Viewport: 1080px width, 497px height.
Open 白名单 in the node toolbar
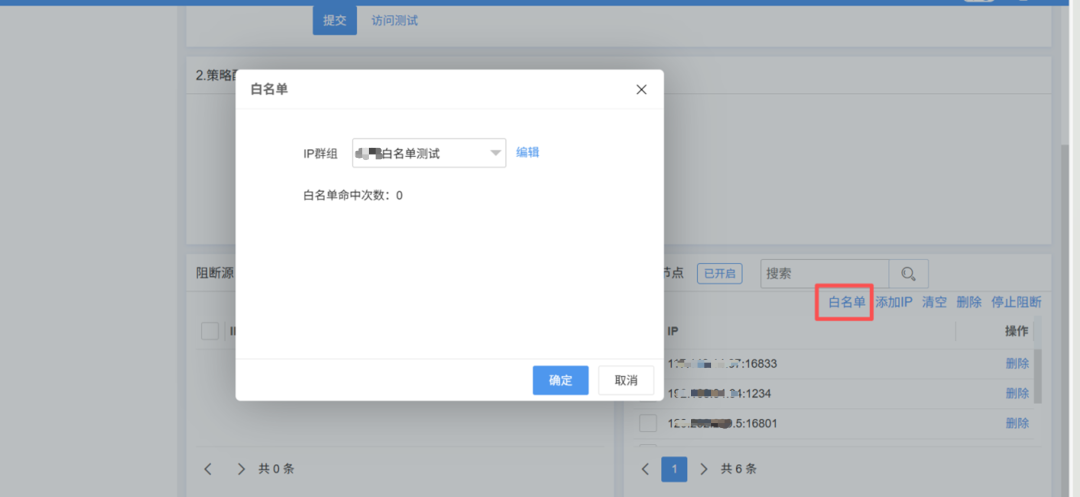coord(847,302)
